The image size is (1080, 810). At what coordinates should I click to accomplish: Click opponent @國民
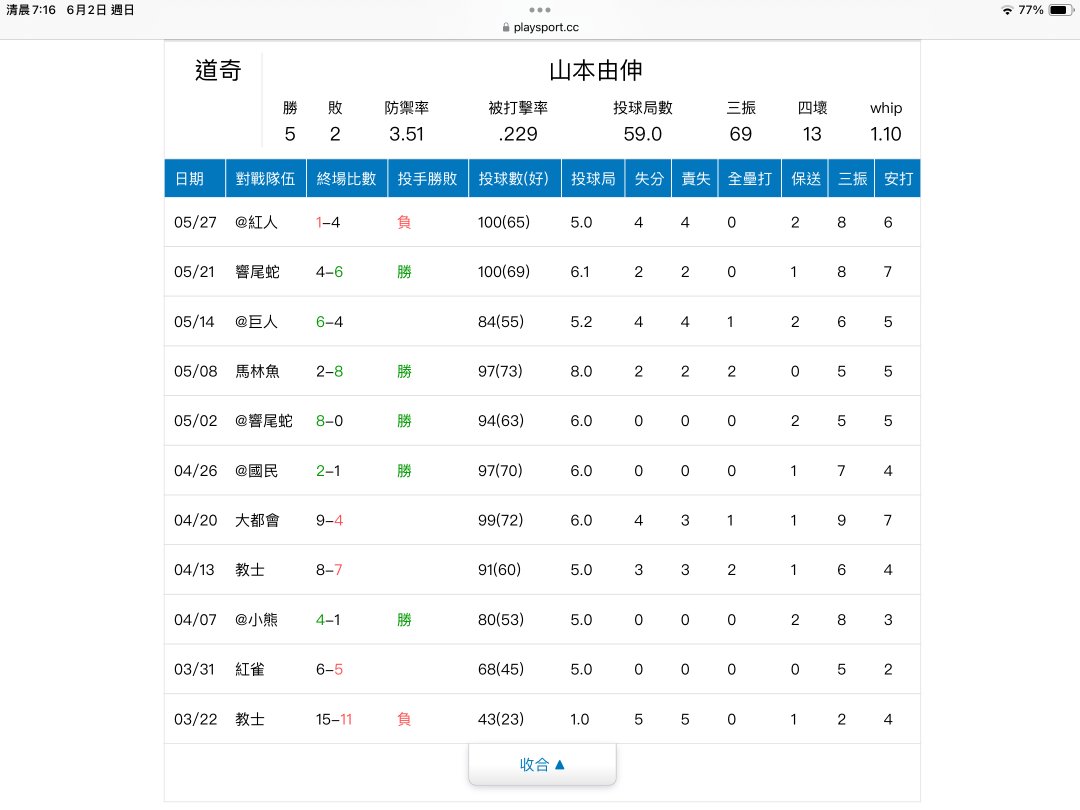(256, 471)
